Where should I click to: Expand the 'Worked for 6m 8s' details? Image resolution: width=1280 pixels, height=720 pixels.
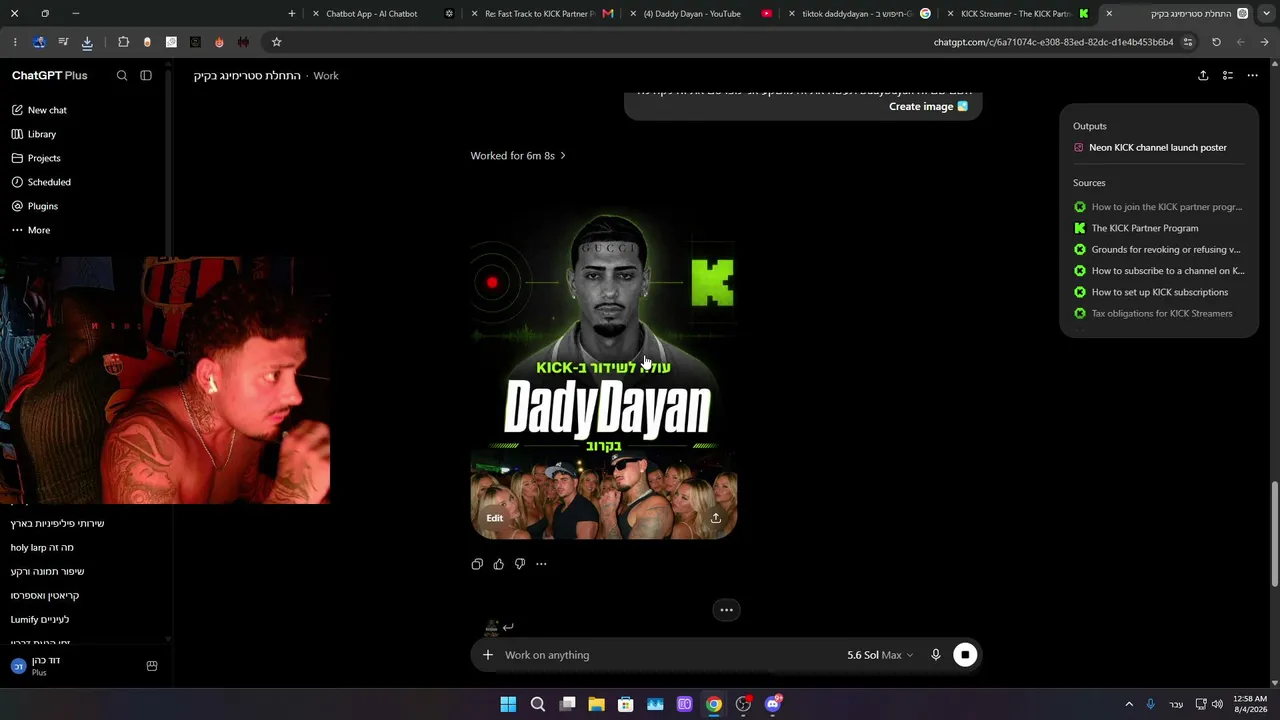518,156
